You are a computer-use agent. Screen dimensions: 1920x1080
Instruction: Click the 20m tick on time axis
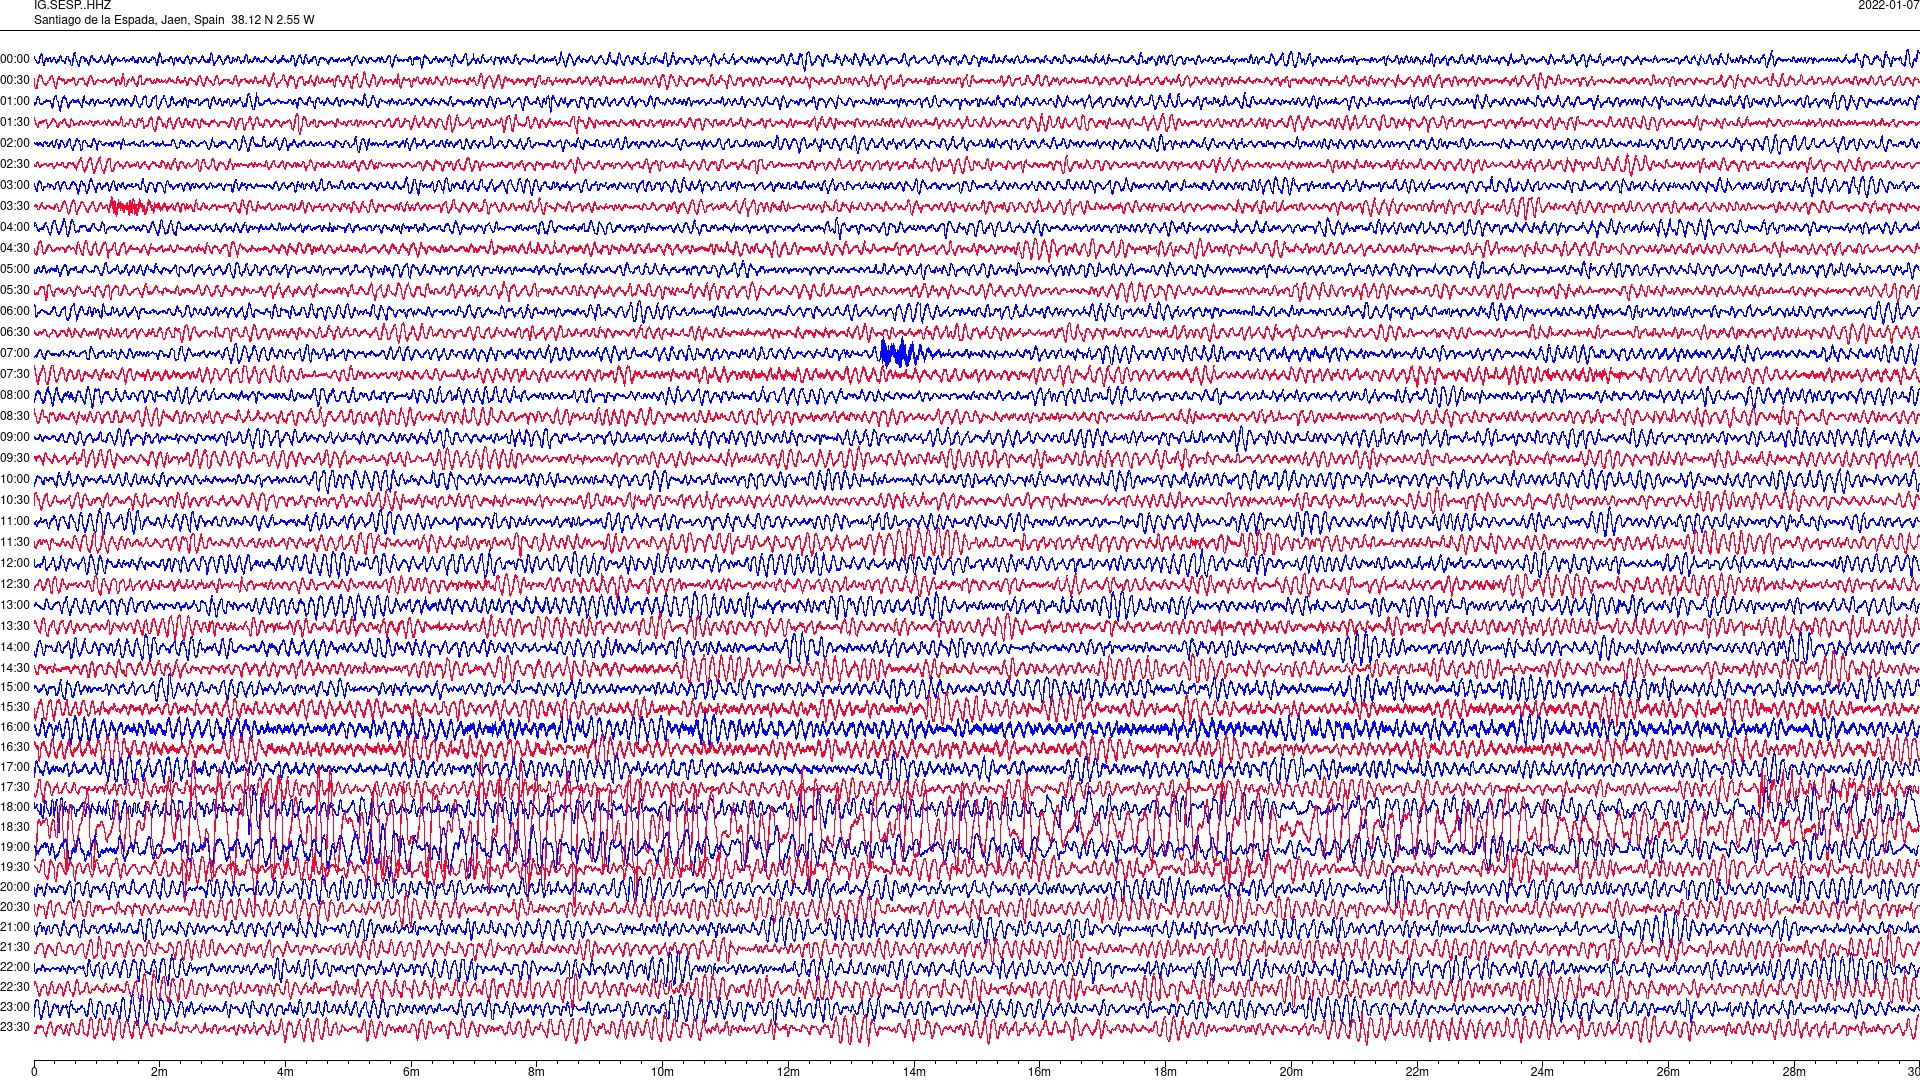1291,1072
